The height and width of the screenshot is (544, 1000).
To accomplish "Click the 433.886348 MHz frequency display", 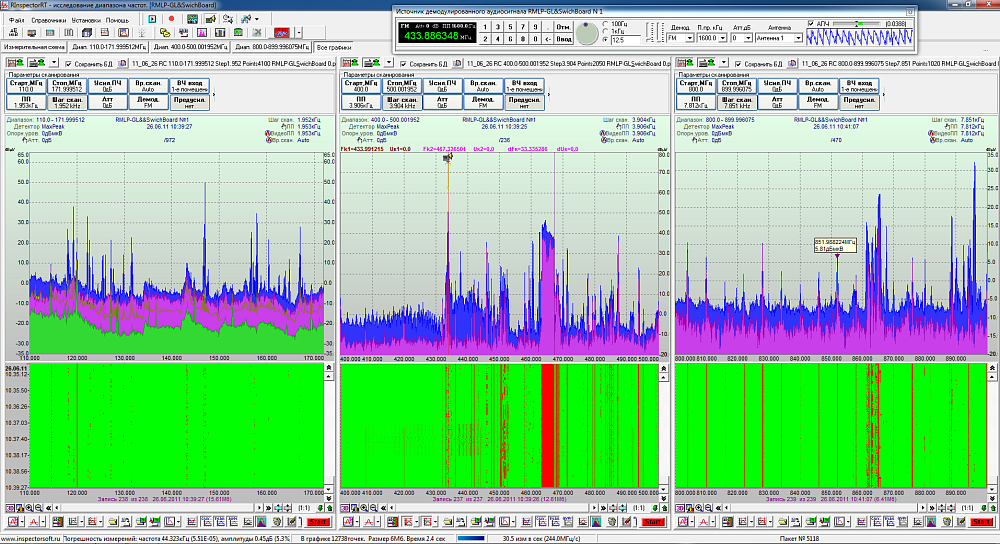I will (x=432, y=35).
